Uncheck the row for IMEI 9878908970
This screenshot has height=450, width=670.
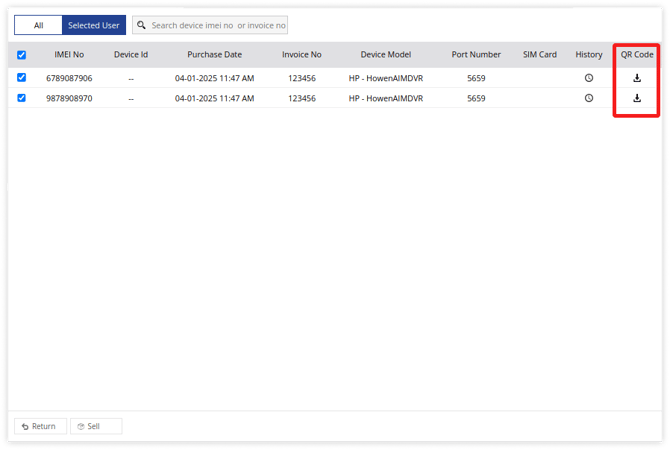(x=22, y=98)
